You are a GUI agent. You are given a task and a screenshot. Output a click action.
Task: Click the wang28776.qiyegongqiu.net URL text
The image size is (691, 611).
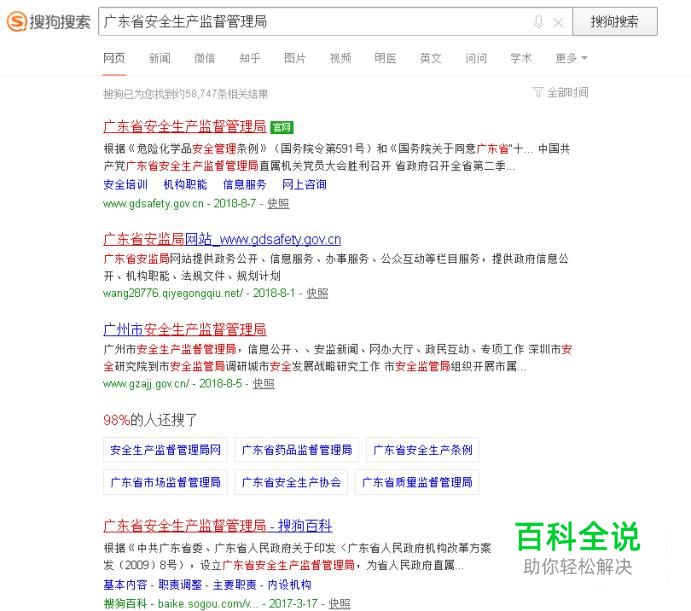[x=173, y=293]
